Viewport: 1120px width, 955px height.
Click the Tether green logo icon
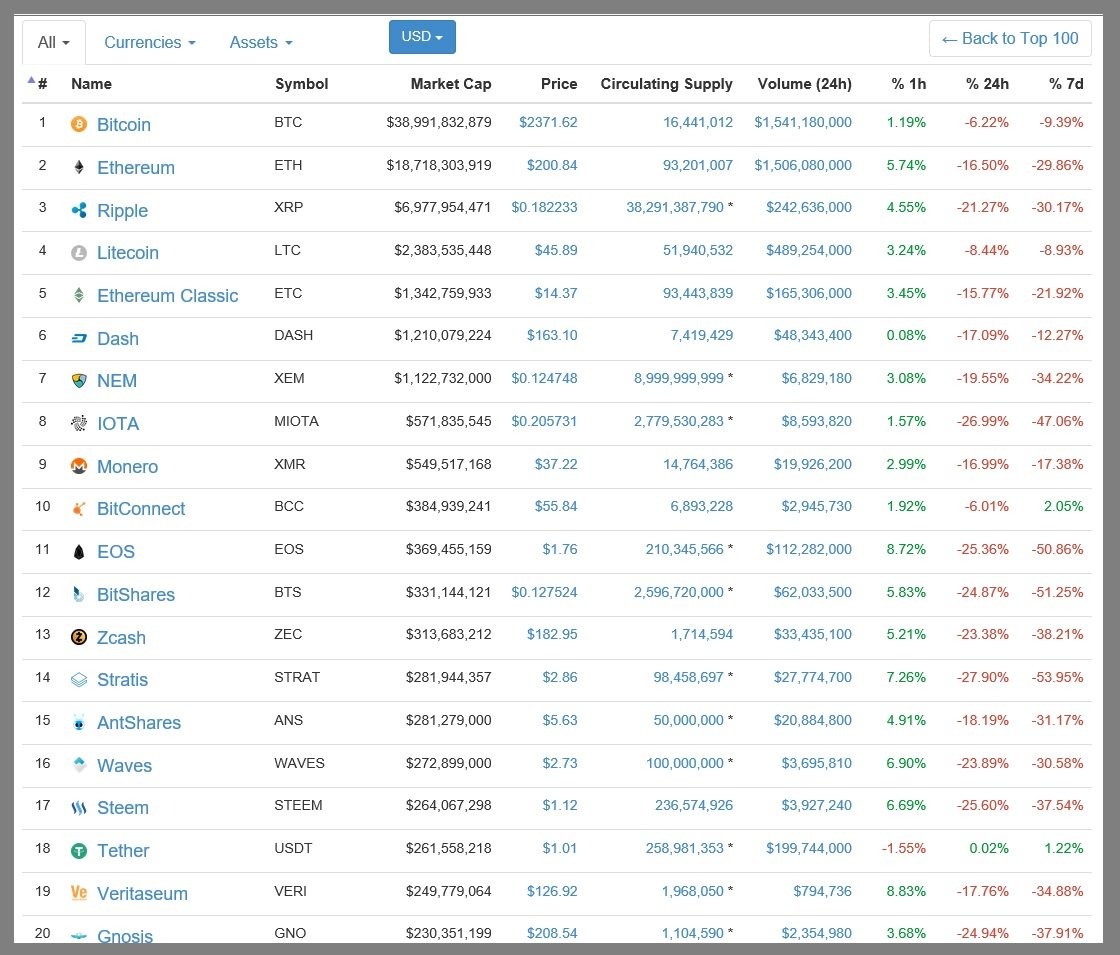(79, 851)
